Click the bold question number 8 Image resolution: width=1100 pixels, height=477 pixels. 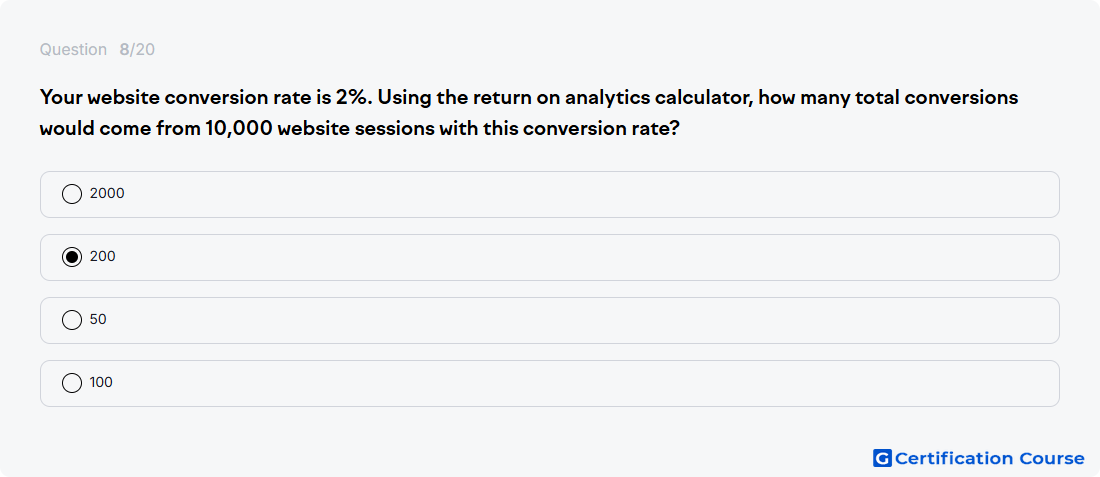click(x=124, y=50)
